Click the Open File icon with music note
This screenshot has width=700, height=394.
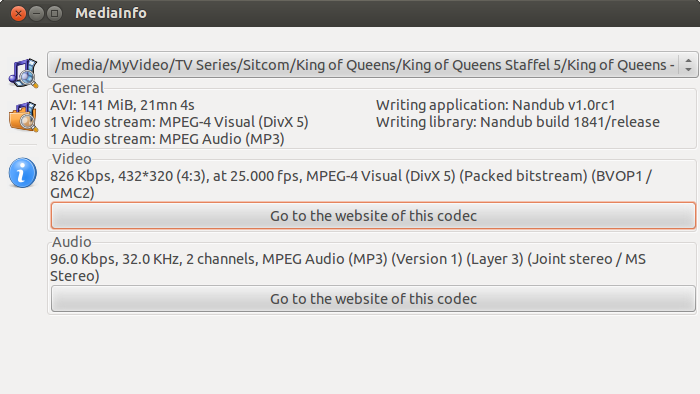23,73
